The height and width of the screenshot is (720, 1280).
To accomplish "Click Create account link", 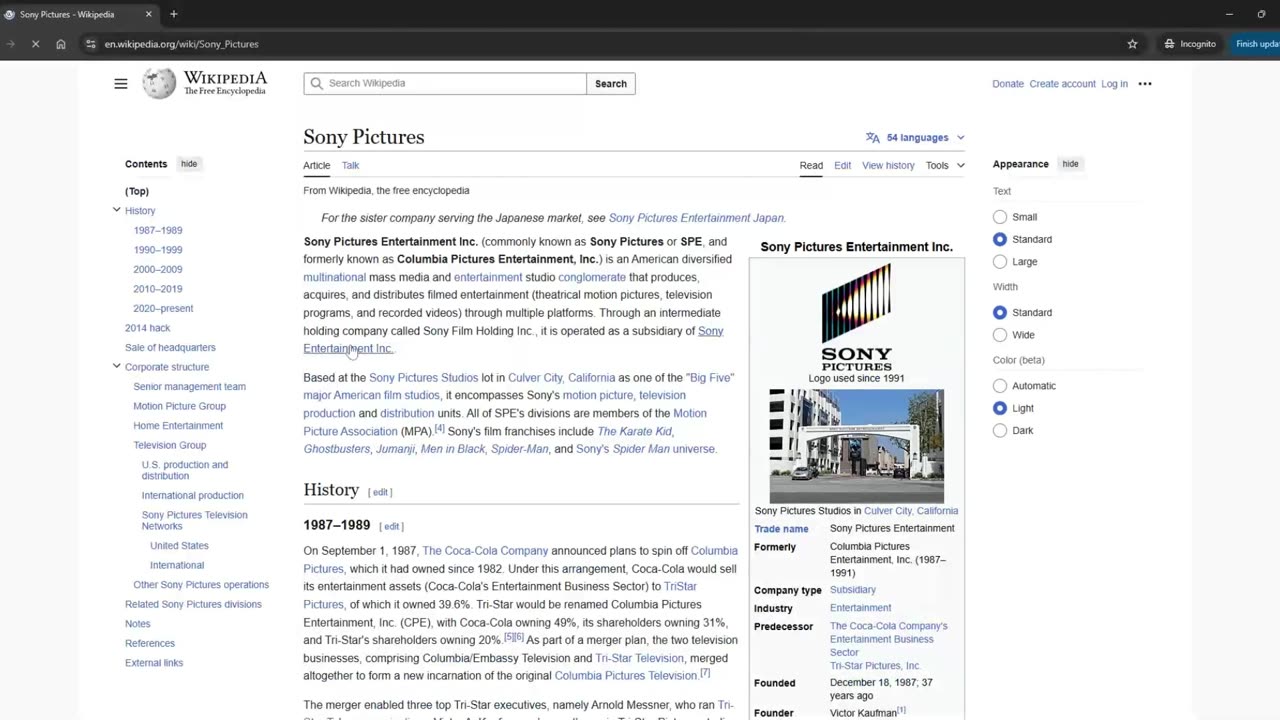I will coord(1062,84).
